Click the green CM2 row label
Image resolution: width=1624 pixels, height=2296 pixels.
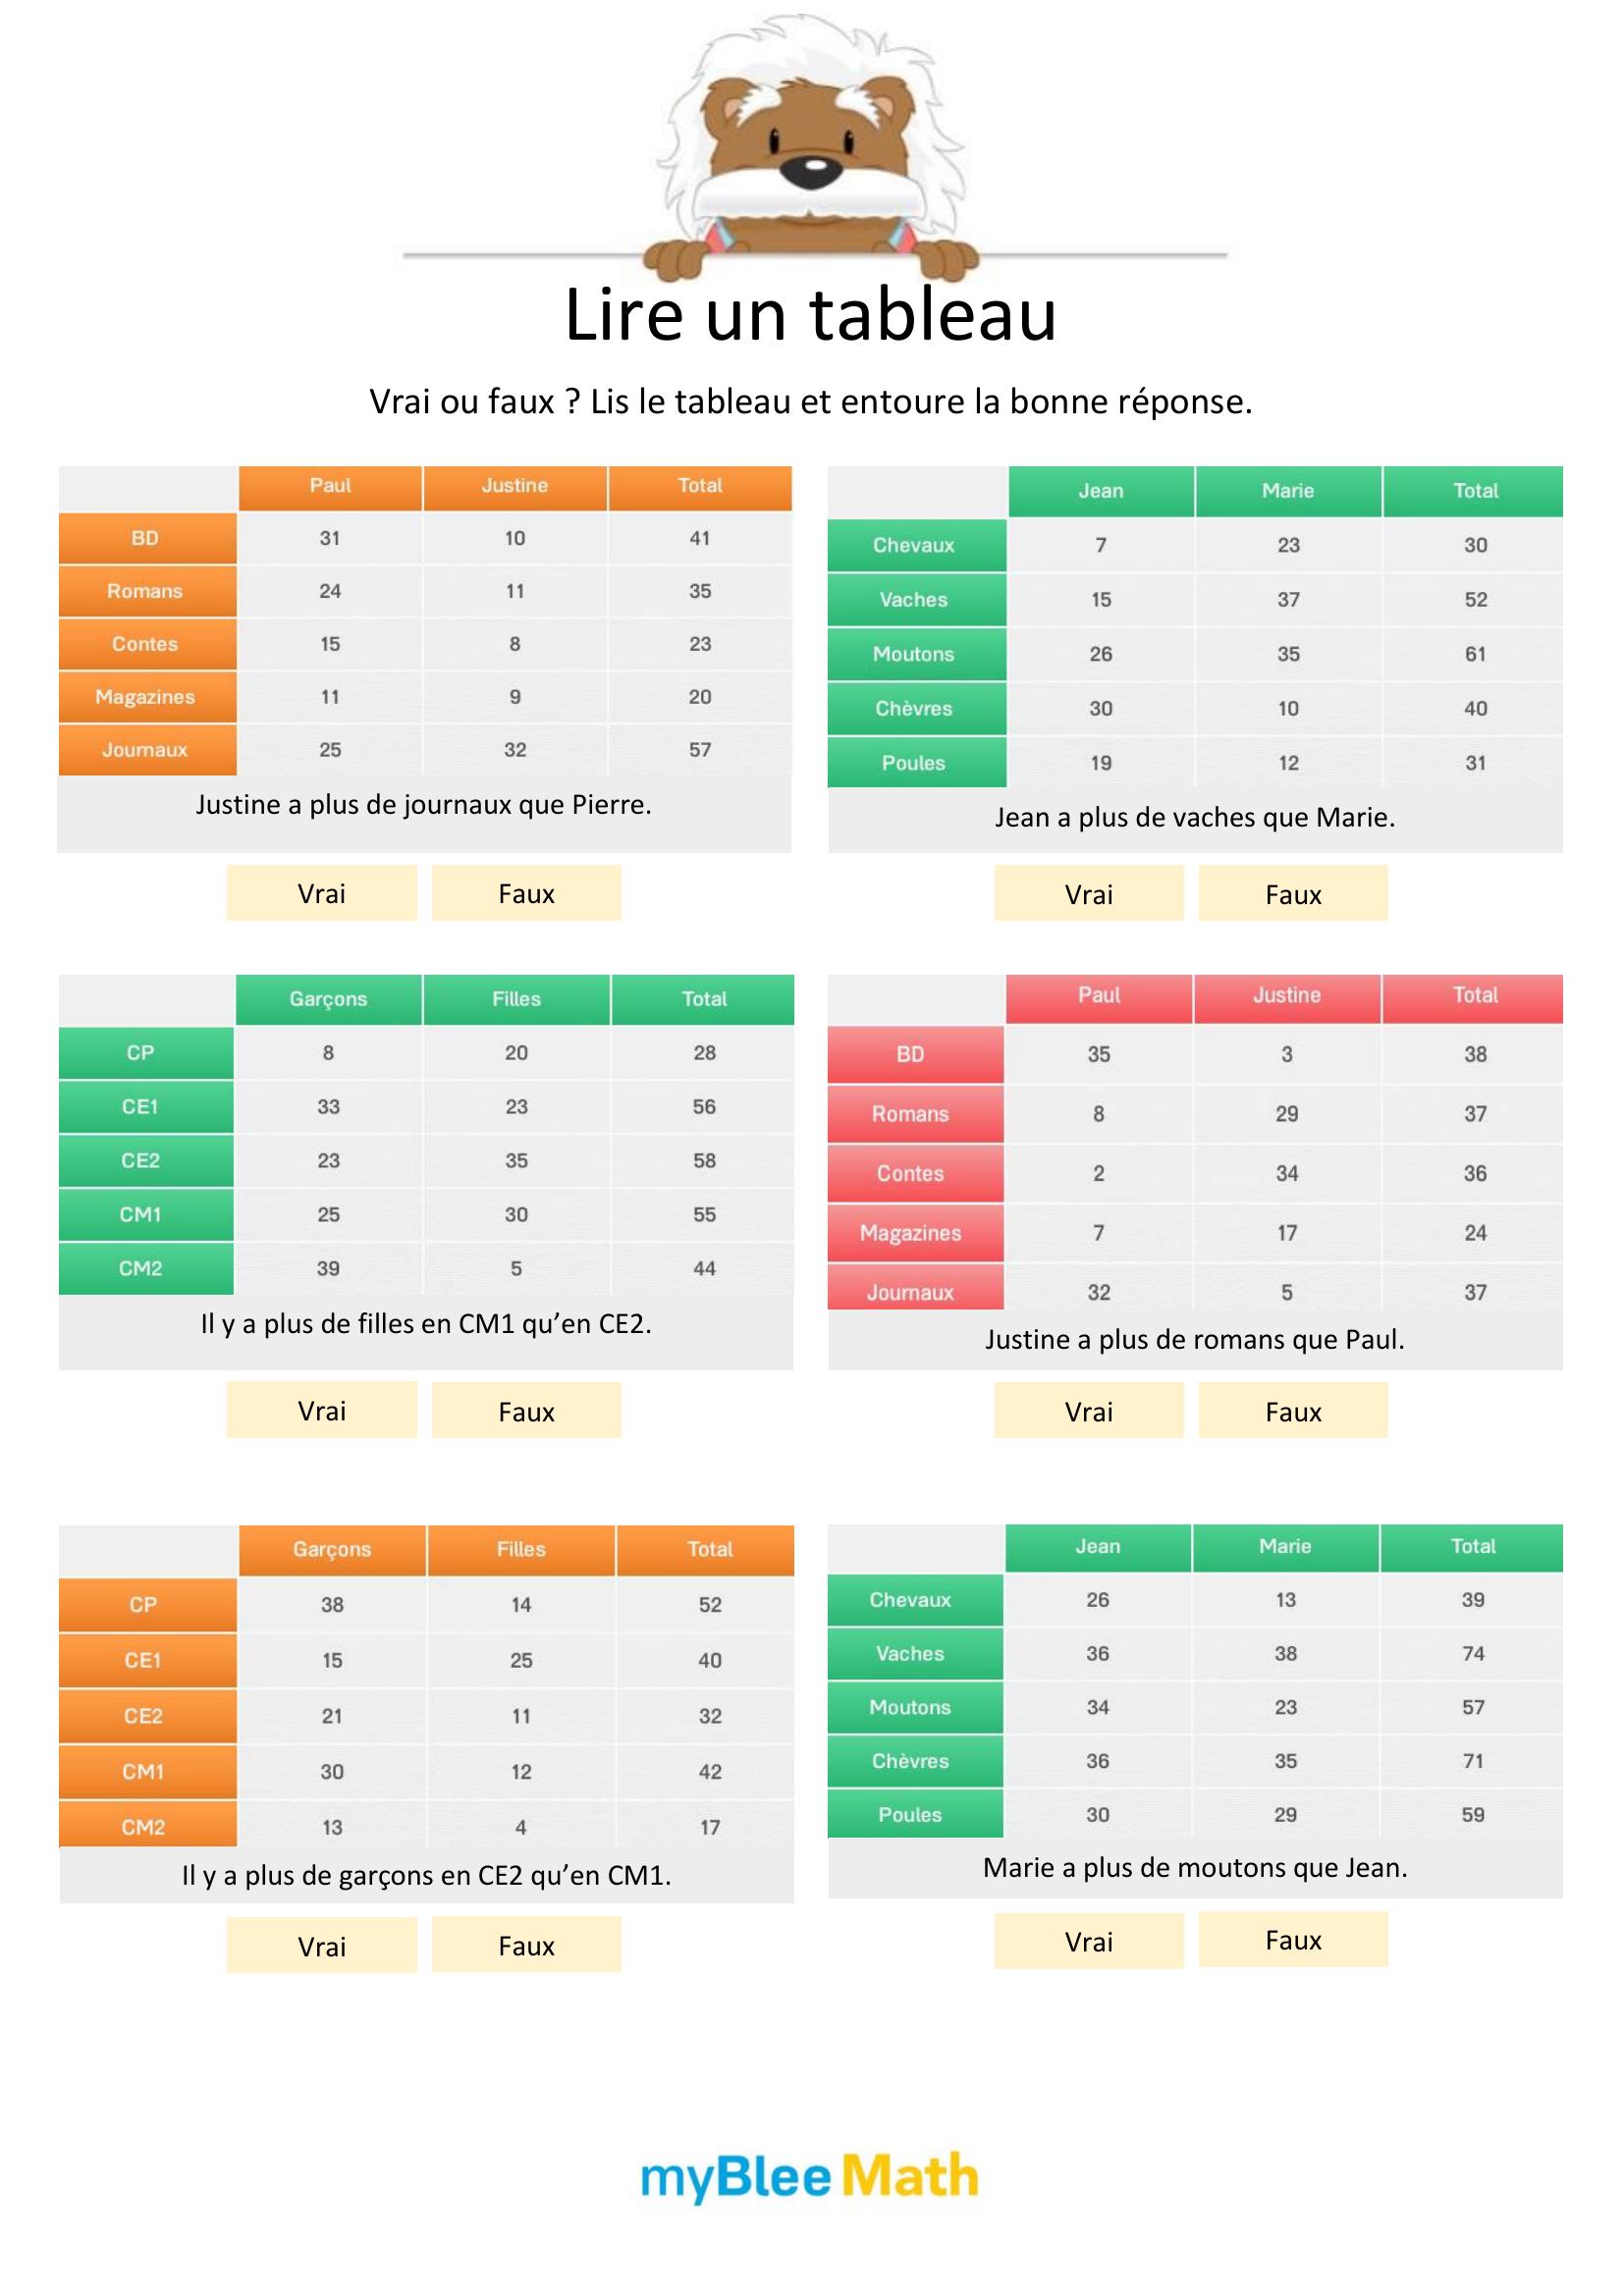point(141,1269)
